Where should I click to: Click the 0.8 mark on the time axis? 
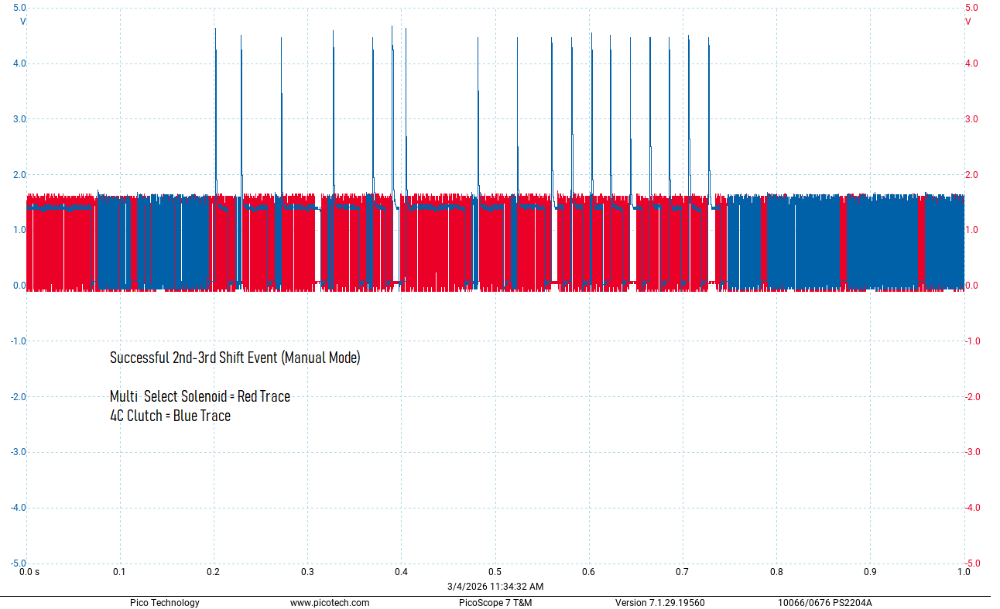click(x=776, y=572)
